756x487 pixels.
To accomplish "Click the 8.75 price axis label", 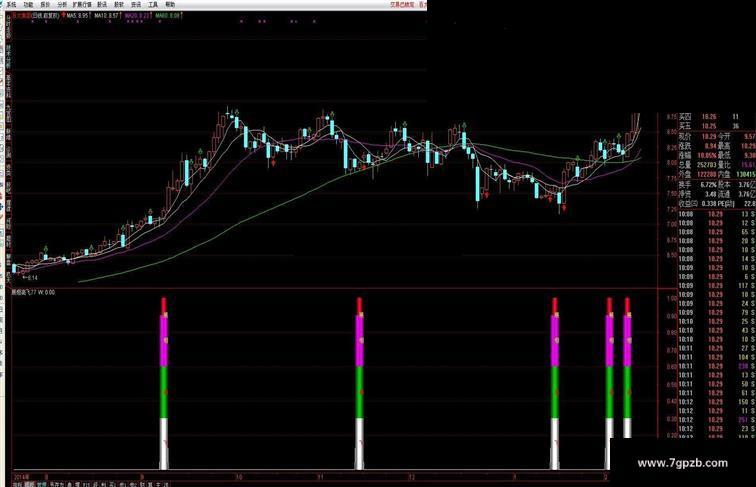I will click(x=672, y=117).
